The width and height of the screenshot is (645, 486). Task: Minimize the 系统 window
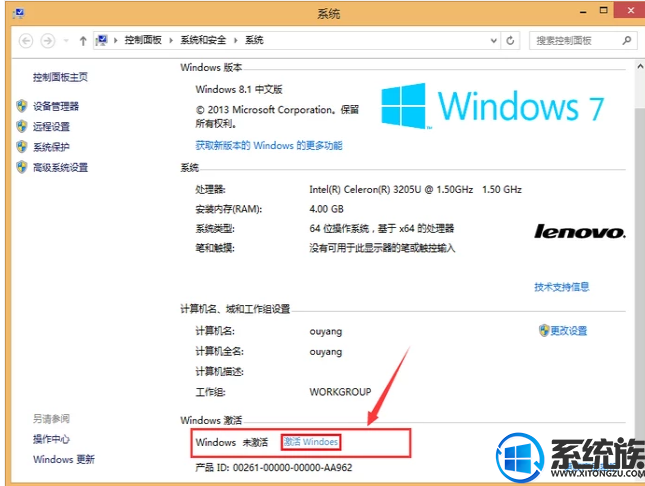tap(583, 12)
